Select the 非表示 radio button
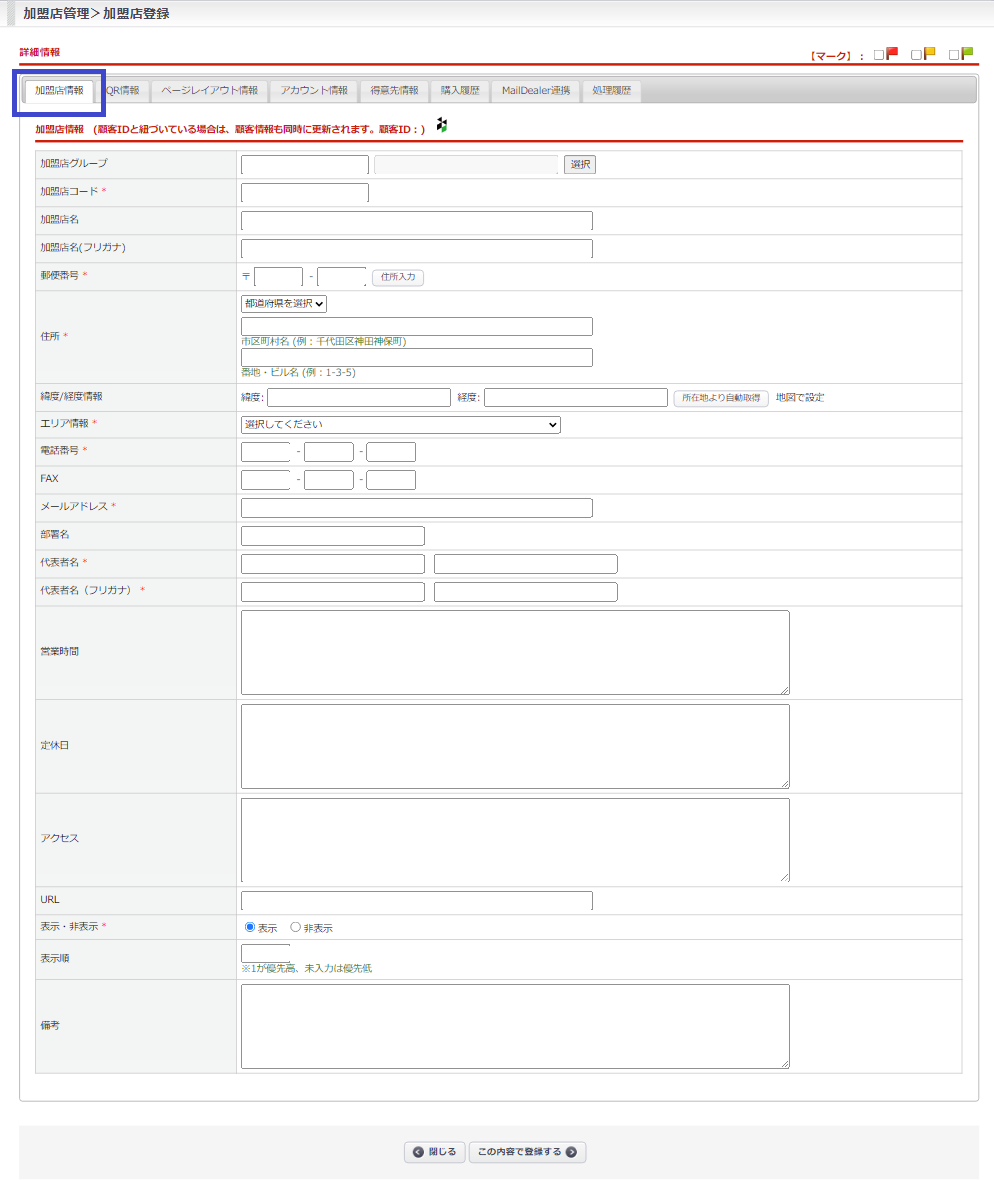The width and height of the screenshot is (994, 1181). pos(295,927)
